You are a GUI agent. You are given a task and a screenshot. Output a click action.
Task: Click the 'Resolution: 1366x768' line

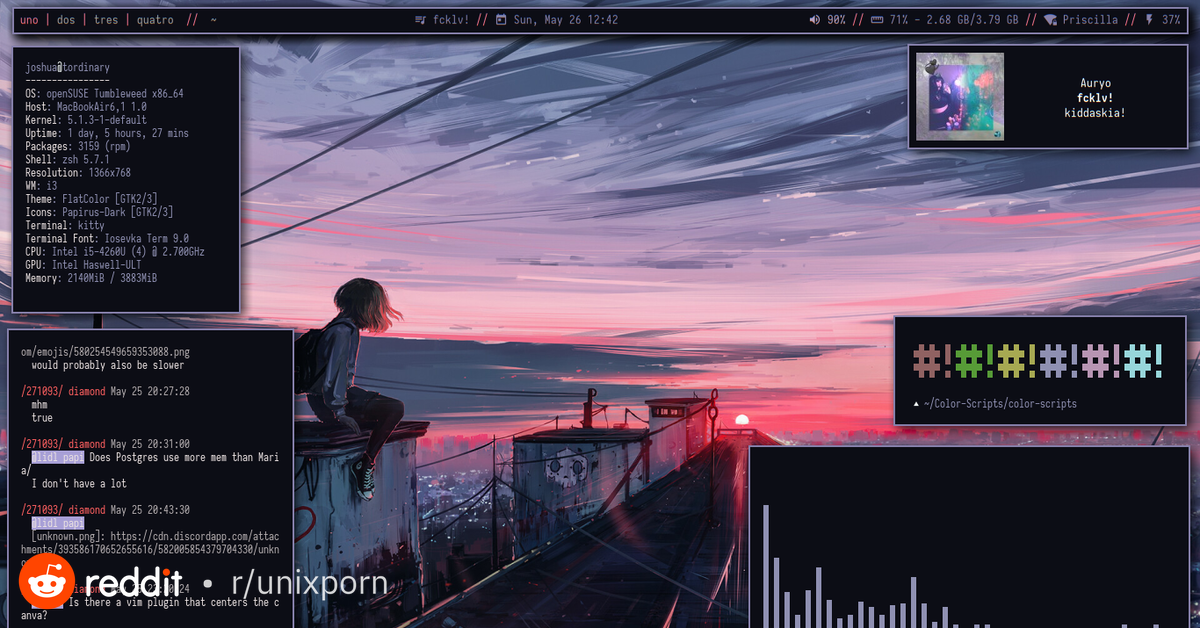point(78,172)
